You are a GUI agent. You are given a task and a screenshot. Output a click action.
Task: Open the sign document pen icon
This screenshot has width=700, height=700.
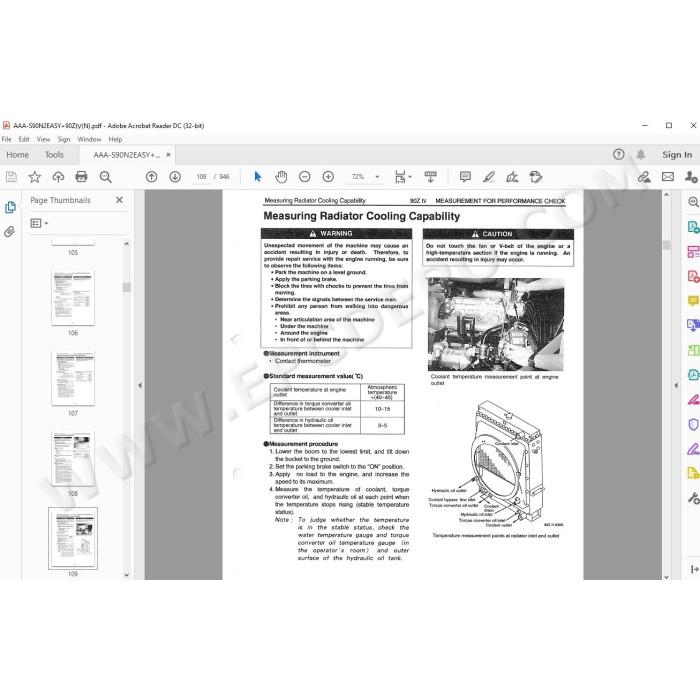coord(512,177)
